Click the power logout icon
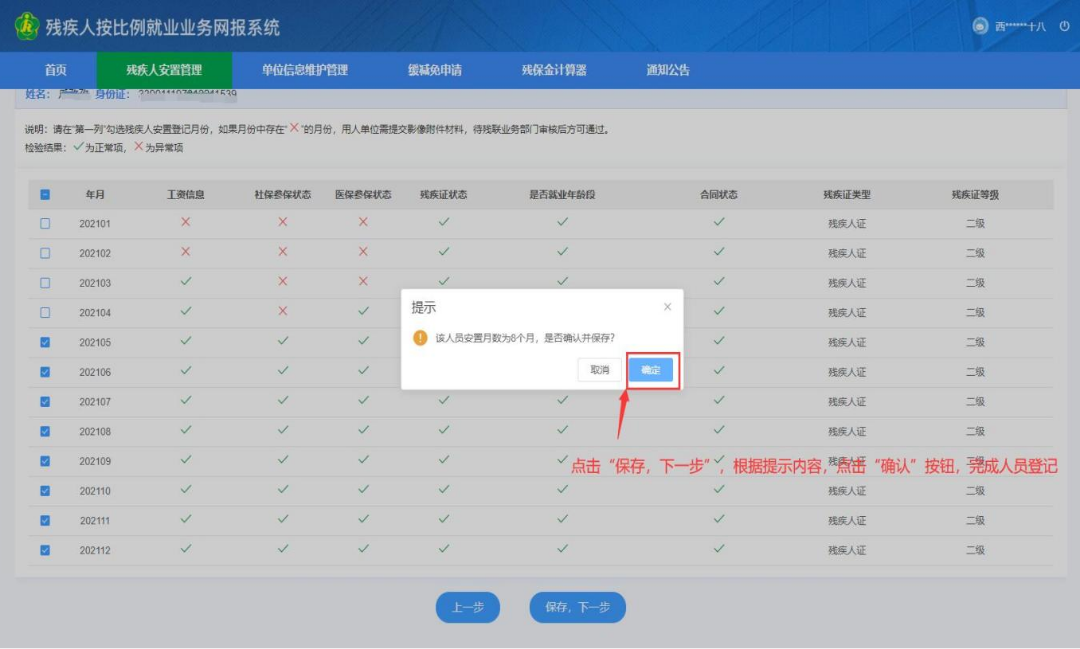The image size is (1080, 649). [x=1064, y=27]
